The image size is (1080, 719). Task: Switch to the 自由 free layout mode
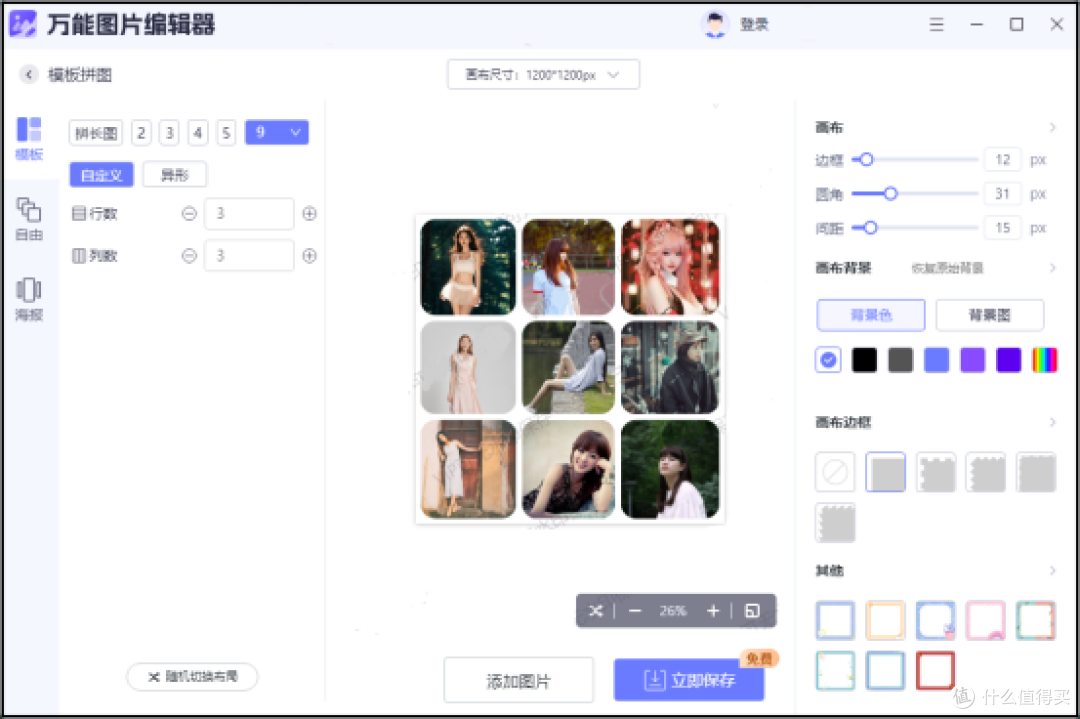(x=29, y=219)
